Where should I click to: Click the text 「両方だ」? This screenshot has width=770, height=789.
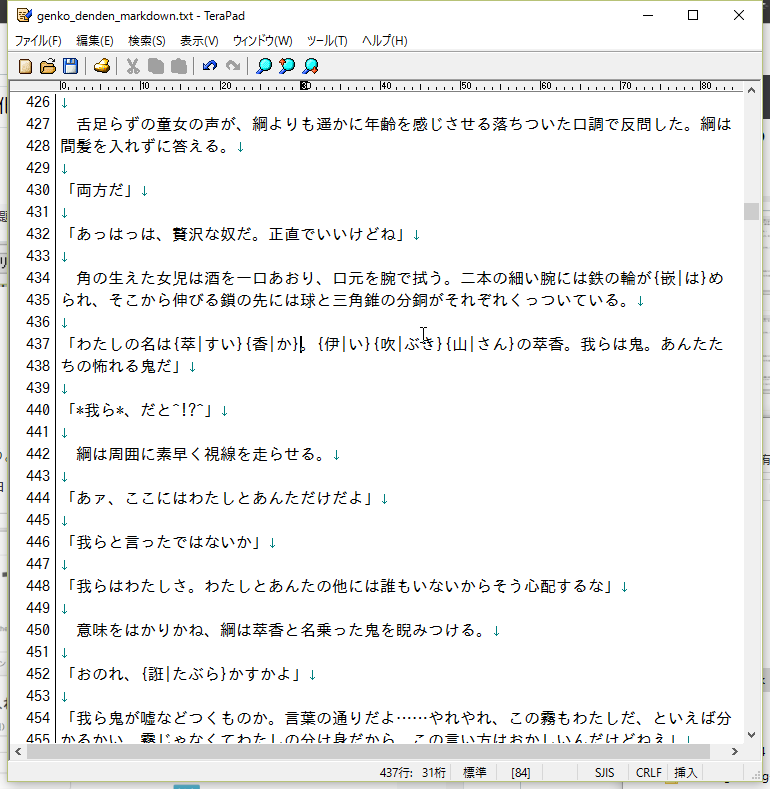tap(100, 190)
